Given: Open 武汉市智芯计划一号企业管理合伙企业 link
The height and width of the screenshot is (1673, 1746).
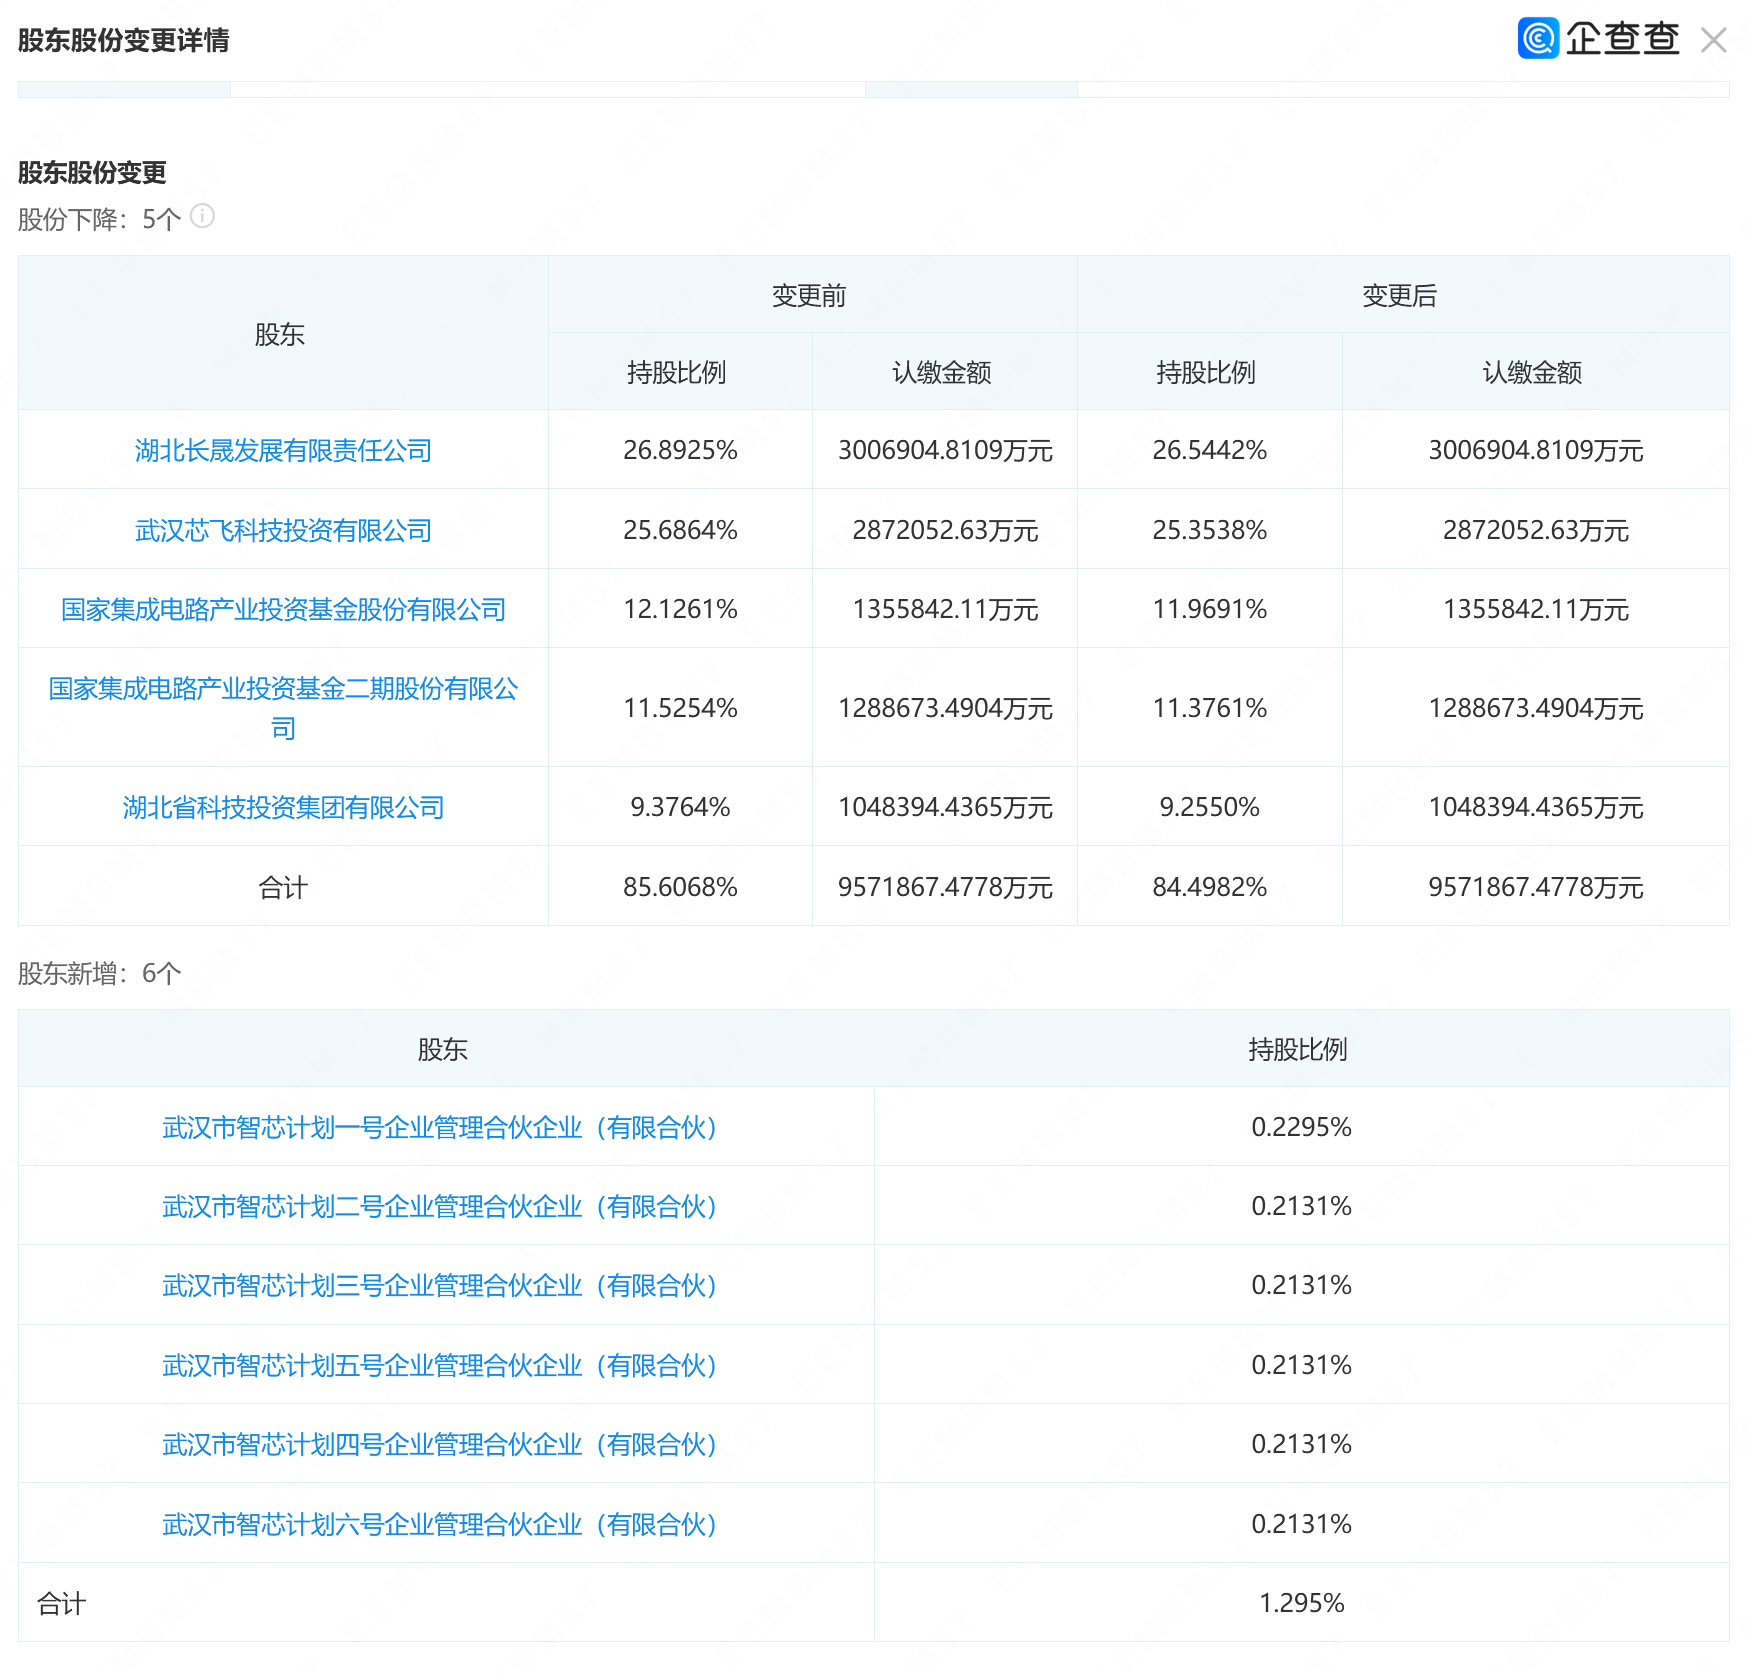Looking at the screenshot, I should point(439,1128).
